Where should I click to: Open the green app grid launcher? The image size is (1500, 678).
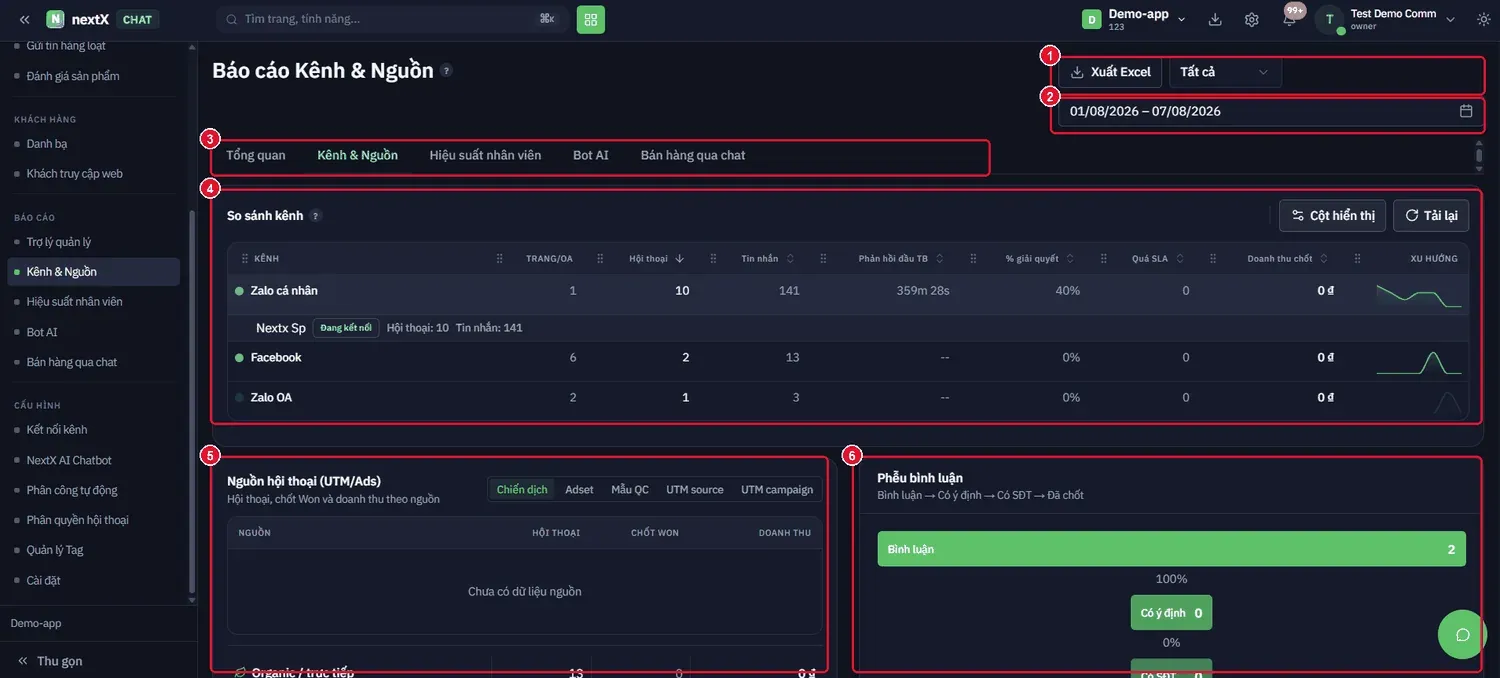click(591, 19)
